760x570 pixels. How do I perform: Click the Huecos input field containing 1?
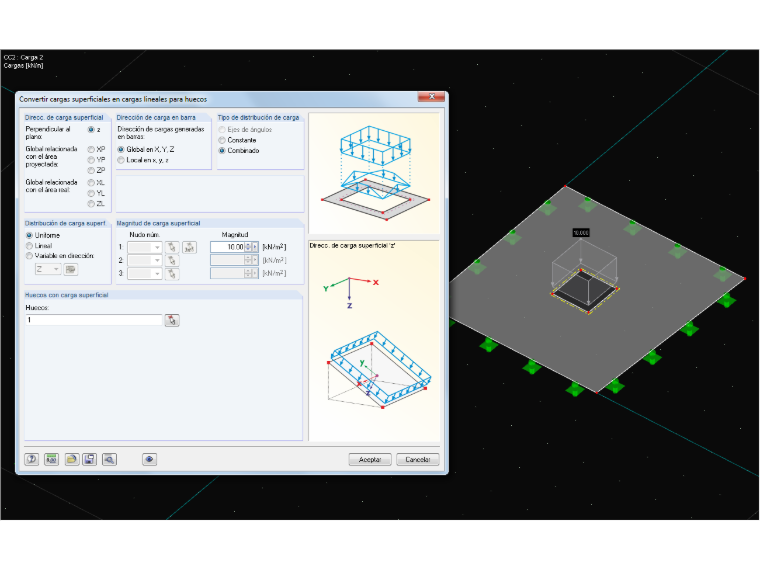tap(94, 320)
